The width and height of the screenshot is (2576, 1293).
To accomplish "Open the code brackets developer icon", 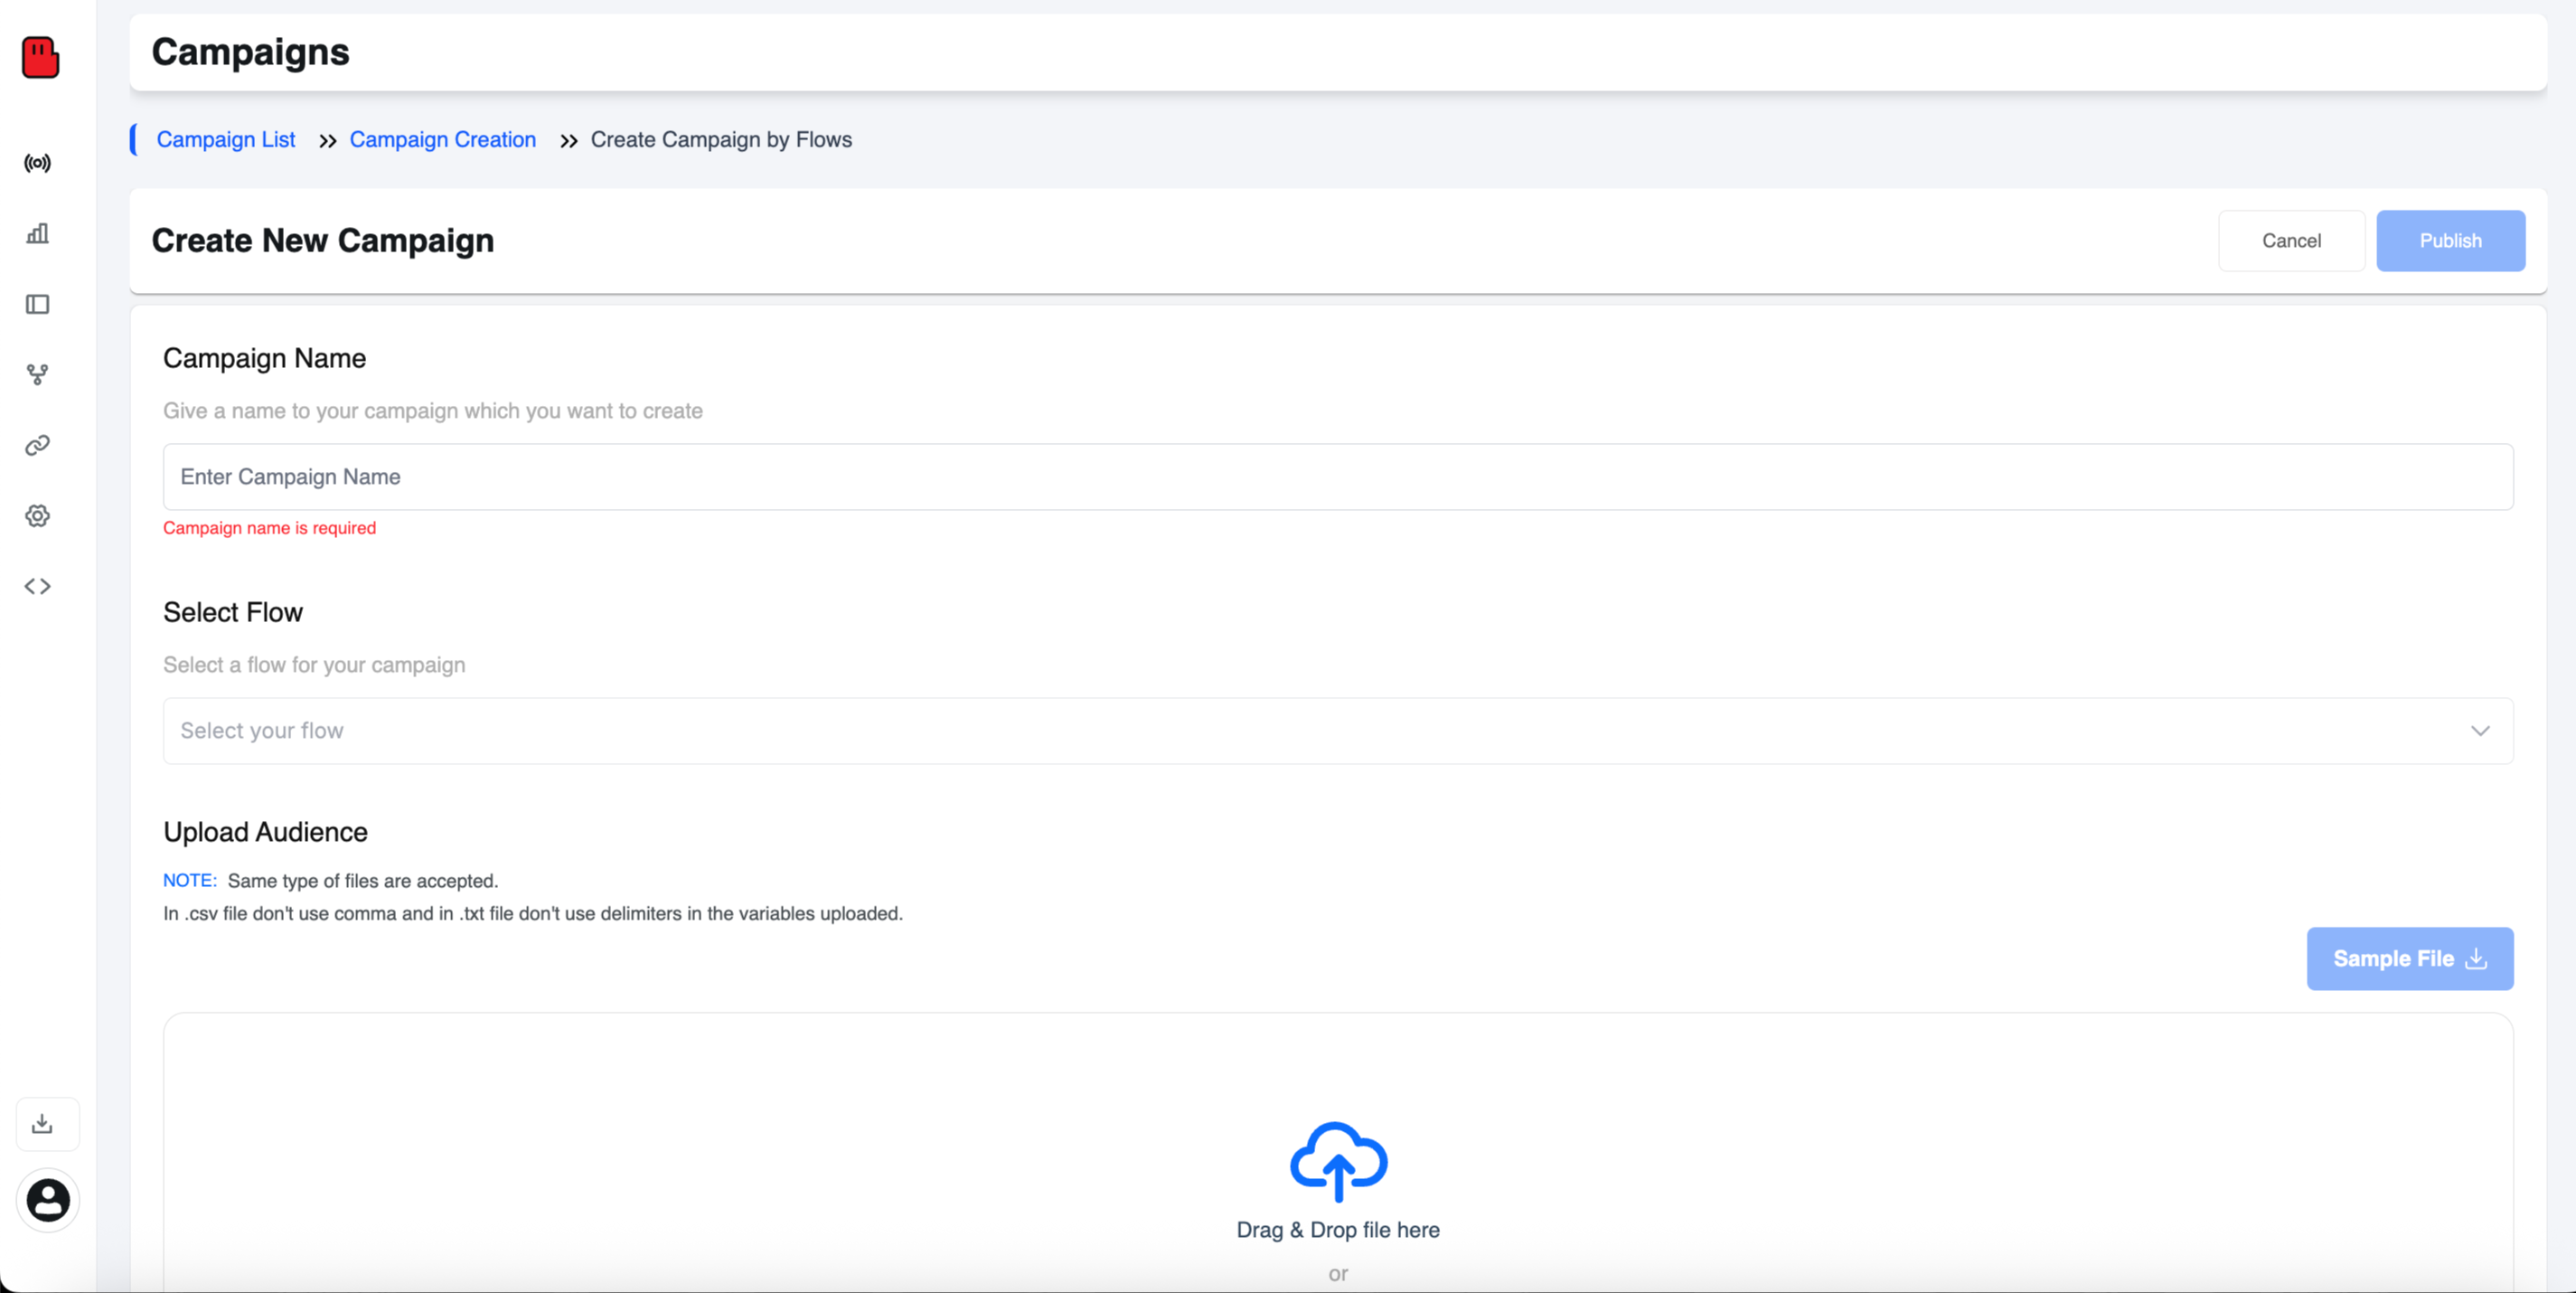I will (x=37, y=586).
